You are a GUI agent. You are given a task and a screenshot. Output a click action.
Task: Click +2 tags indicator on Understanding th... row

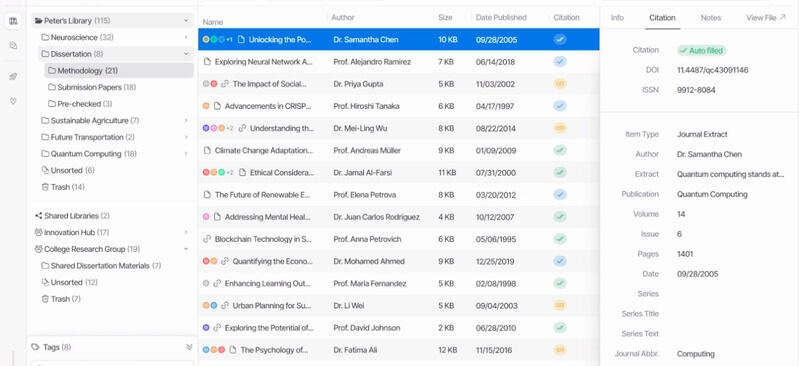point(230,128)
